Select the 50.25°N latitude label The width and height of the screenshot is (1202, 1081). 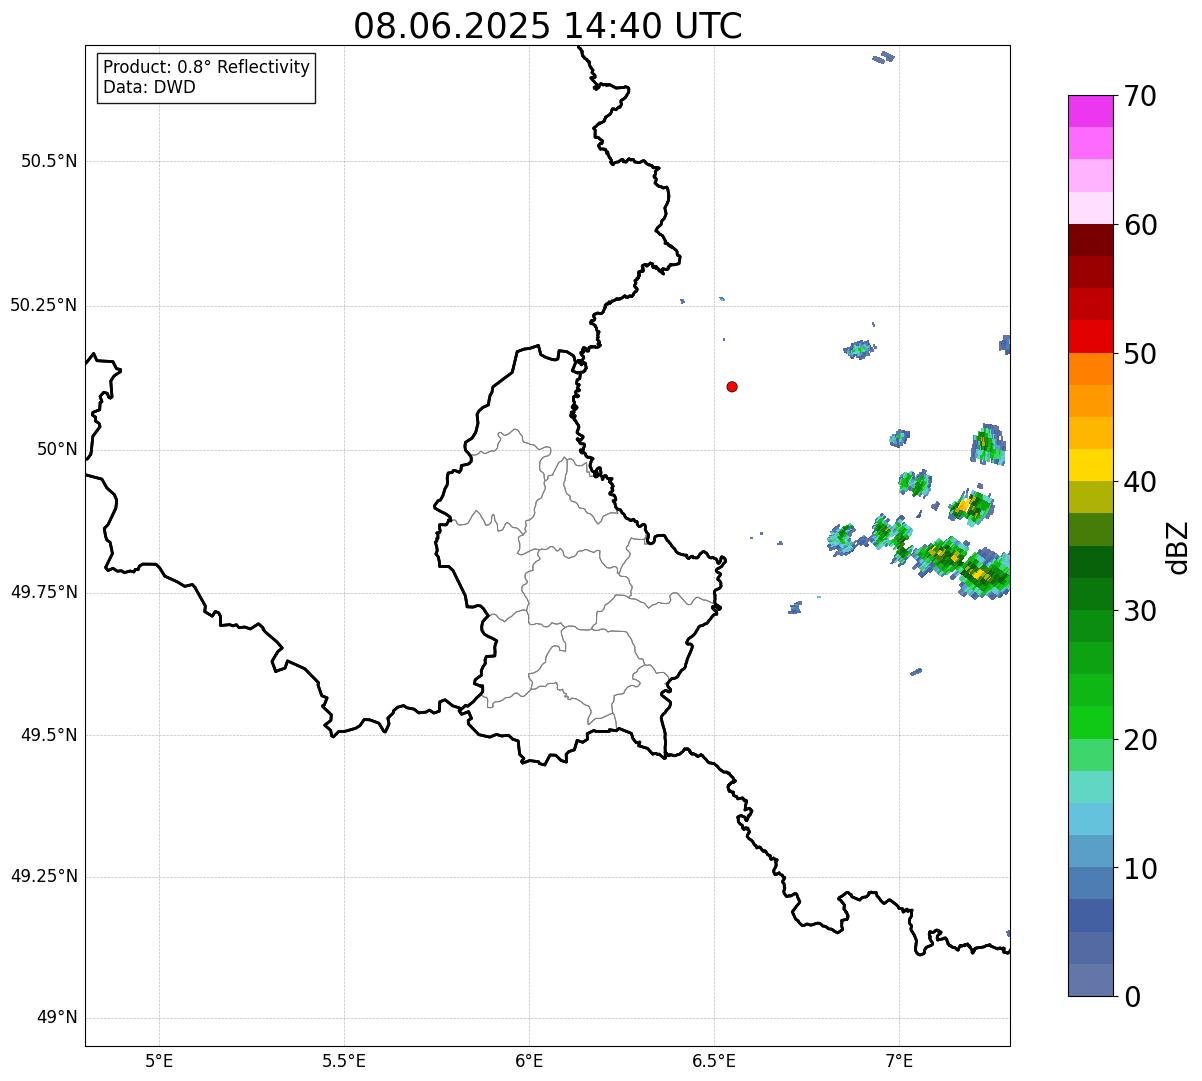[43, 305]
